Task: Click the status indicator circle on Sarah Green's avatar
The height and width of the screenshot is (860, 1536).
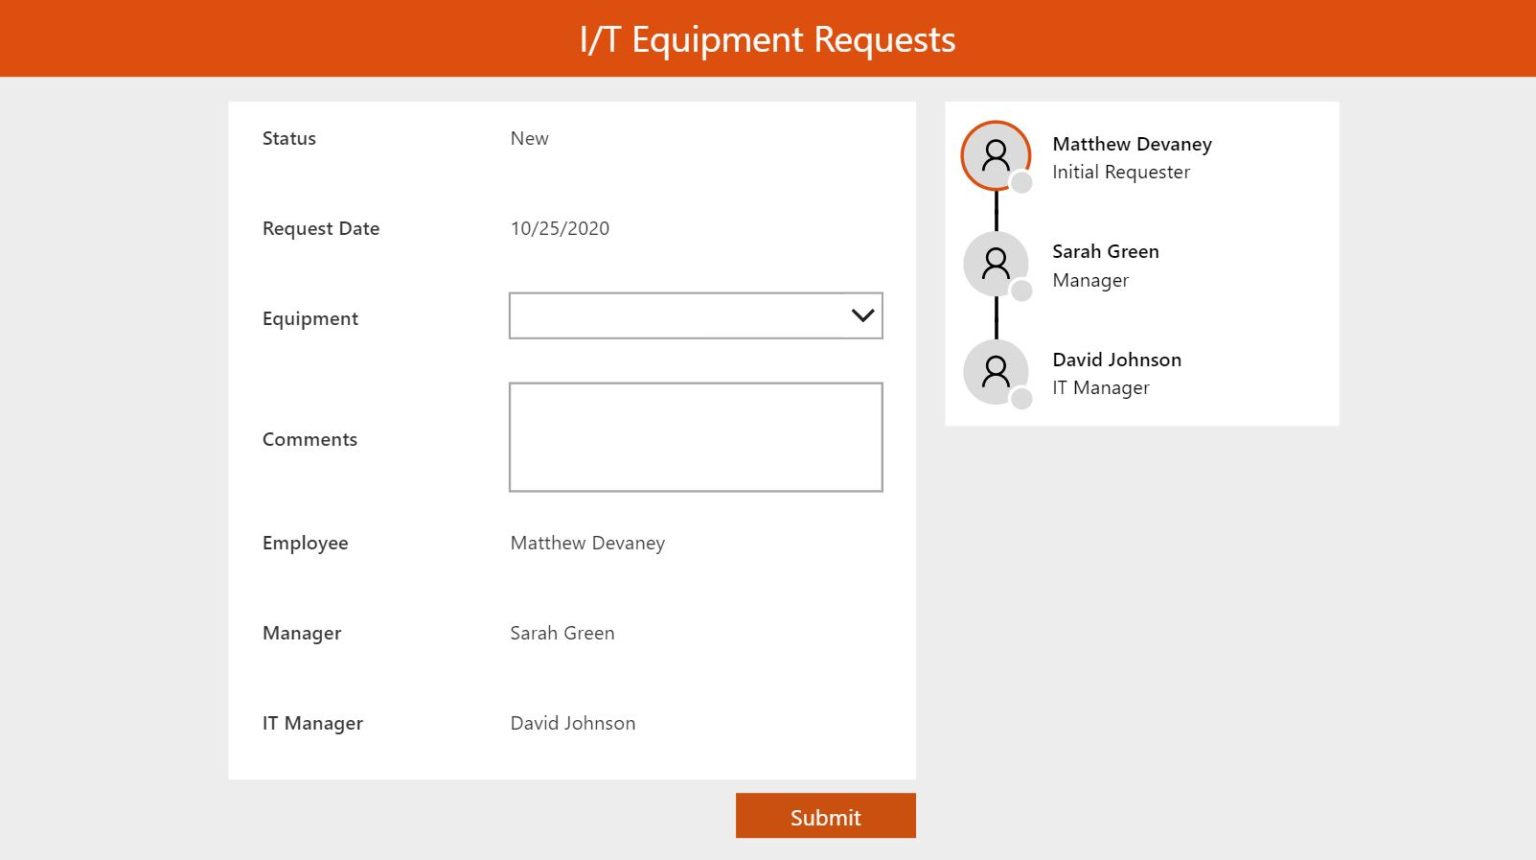Action: (x=1020, y=290)
